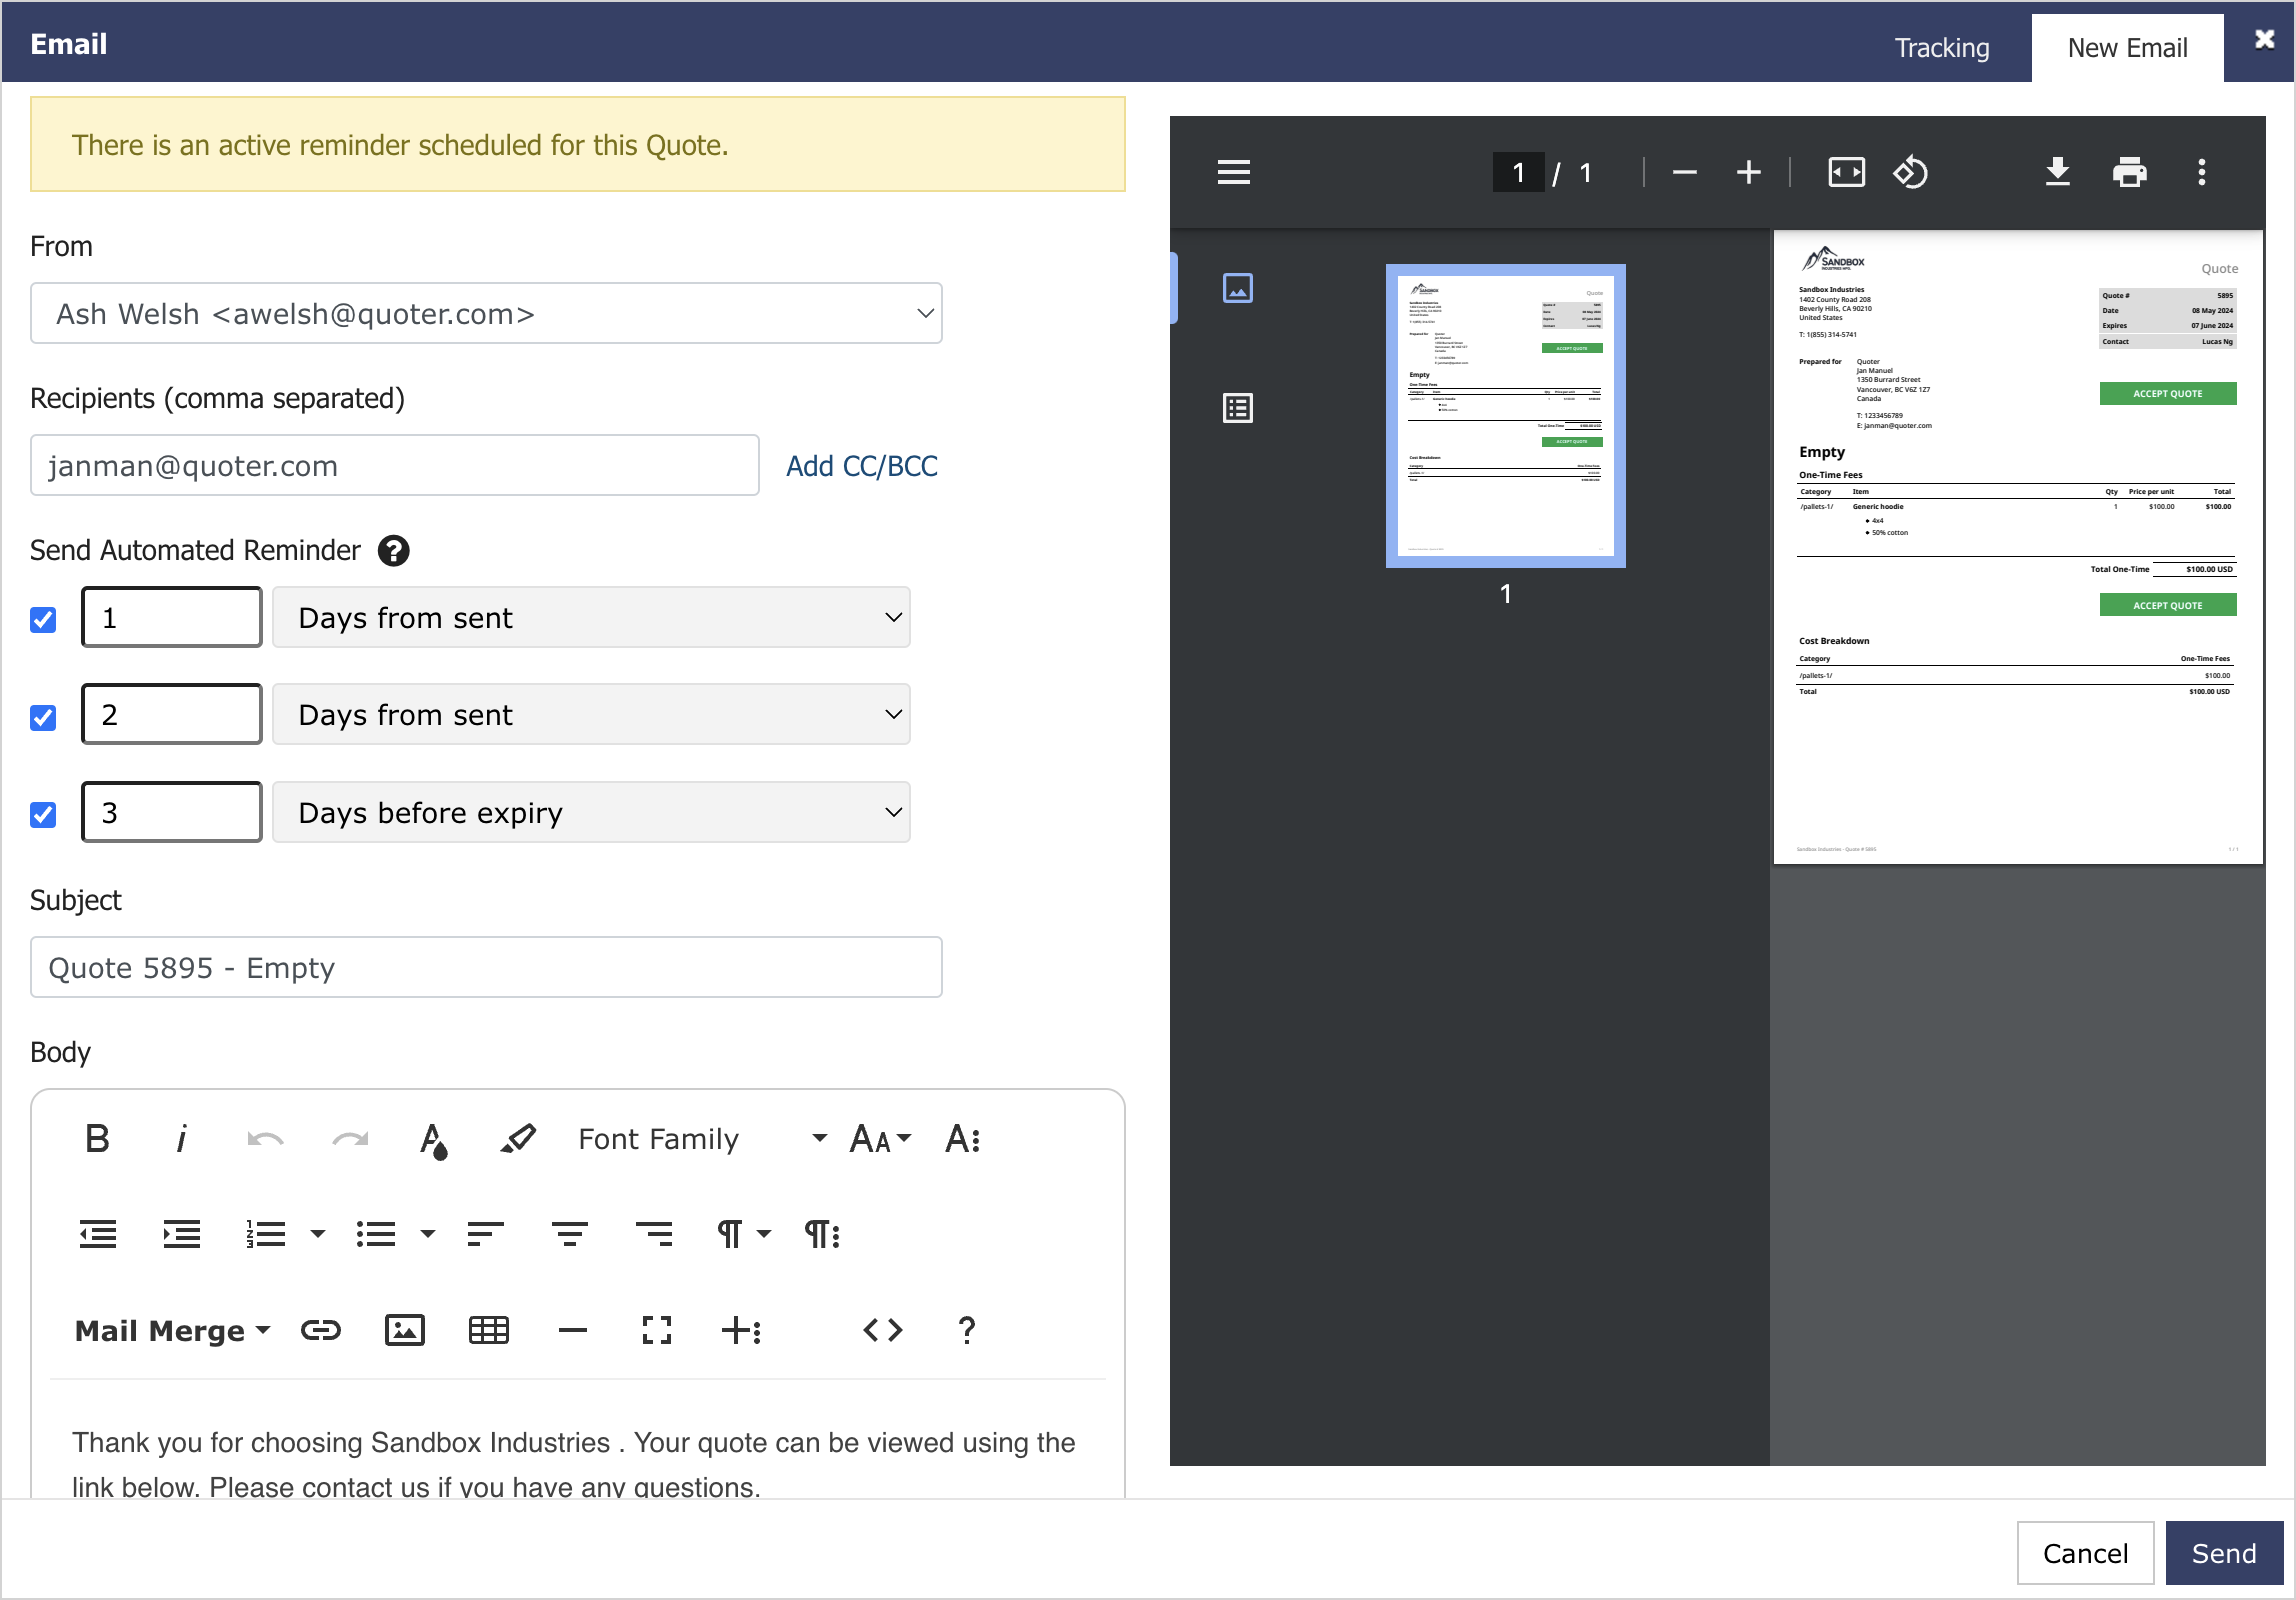The height and width of the screenshot is (1600, 2296).
Task: Open editor help question mark
Action: (967, 1330)
